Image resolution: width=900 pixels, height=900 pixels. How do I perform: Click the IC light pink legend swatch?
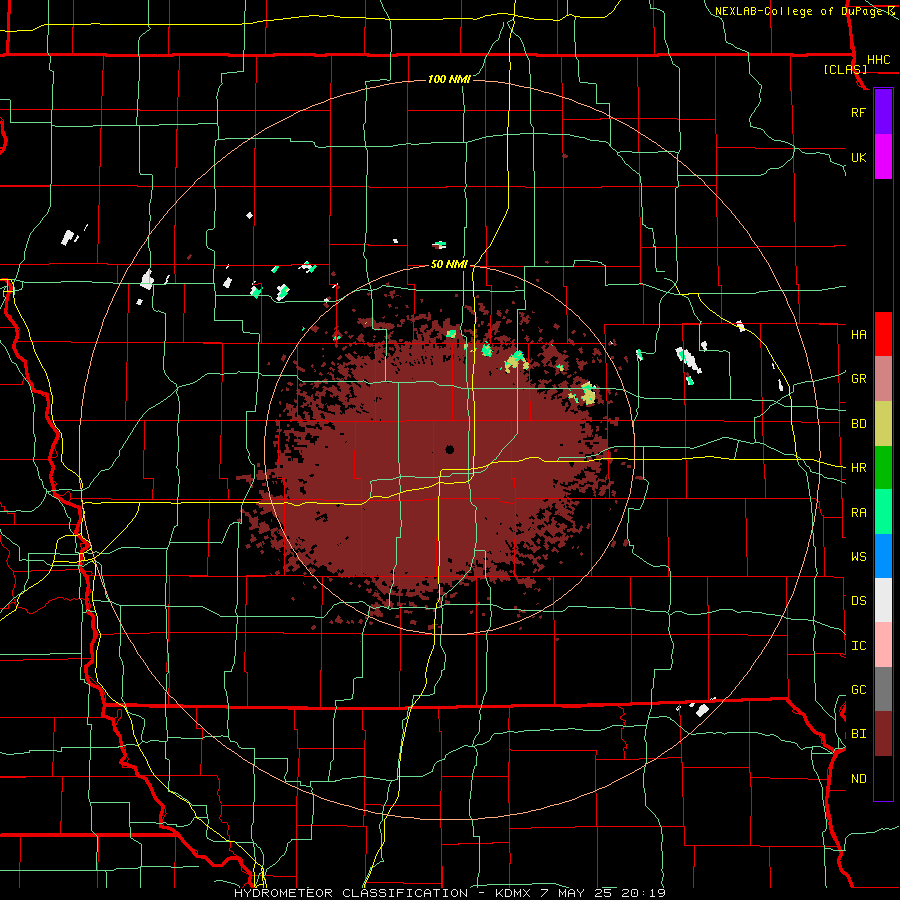point(883,645)
